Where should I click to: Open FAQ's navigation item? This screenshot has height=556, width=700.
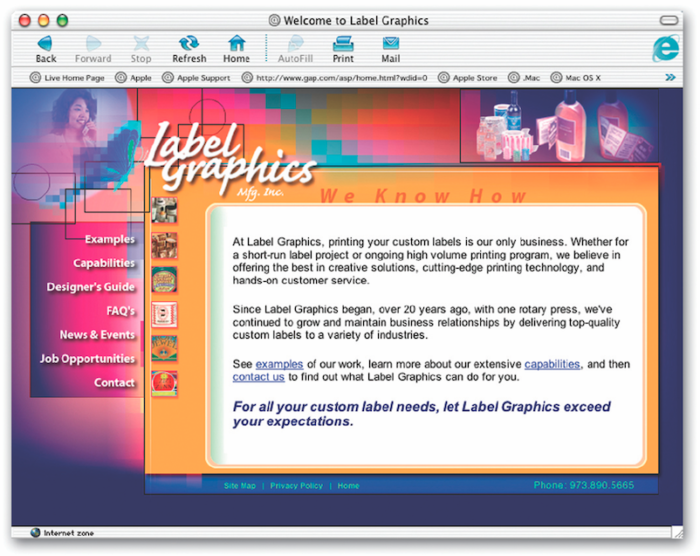point(121,311)
